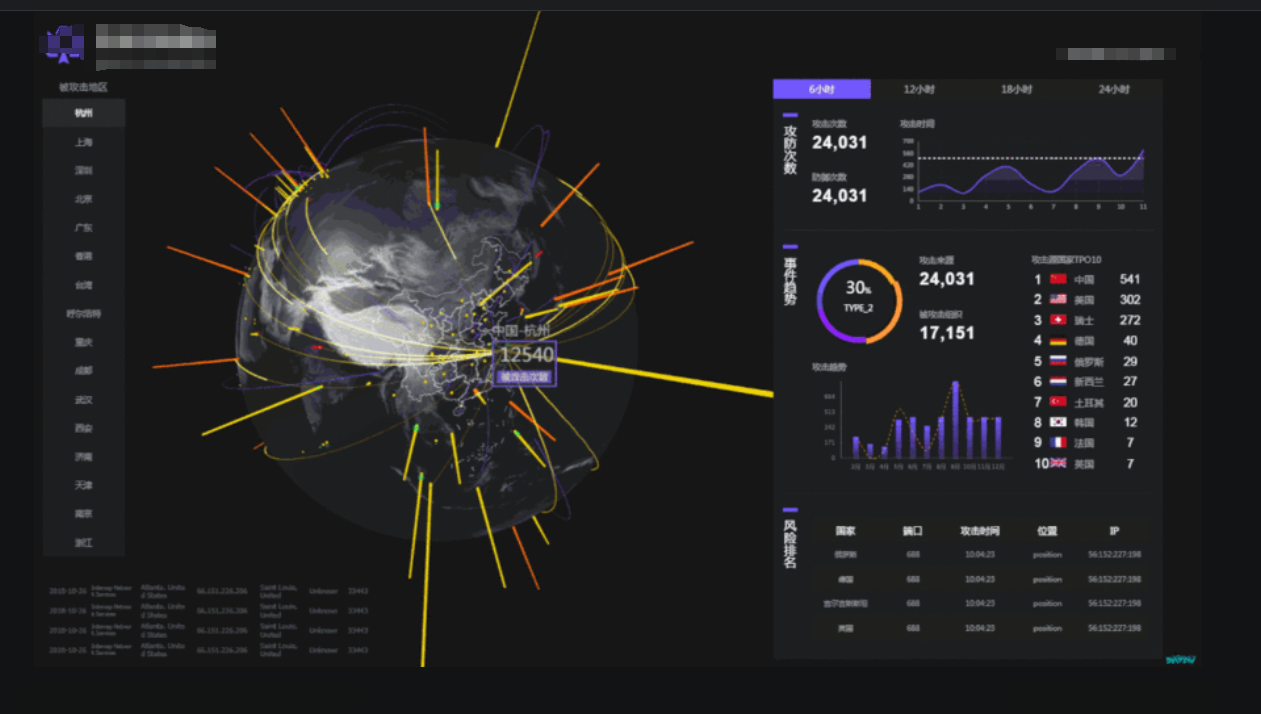Click the Germany flag icon

click(x=1058, y=341)
